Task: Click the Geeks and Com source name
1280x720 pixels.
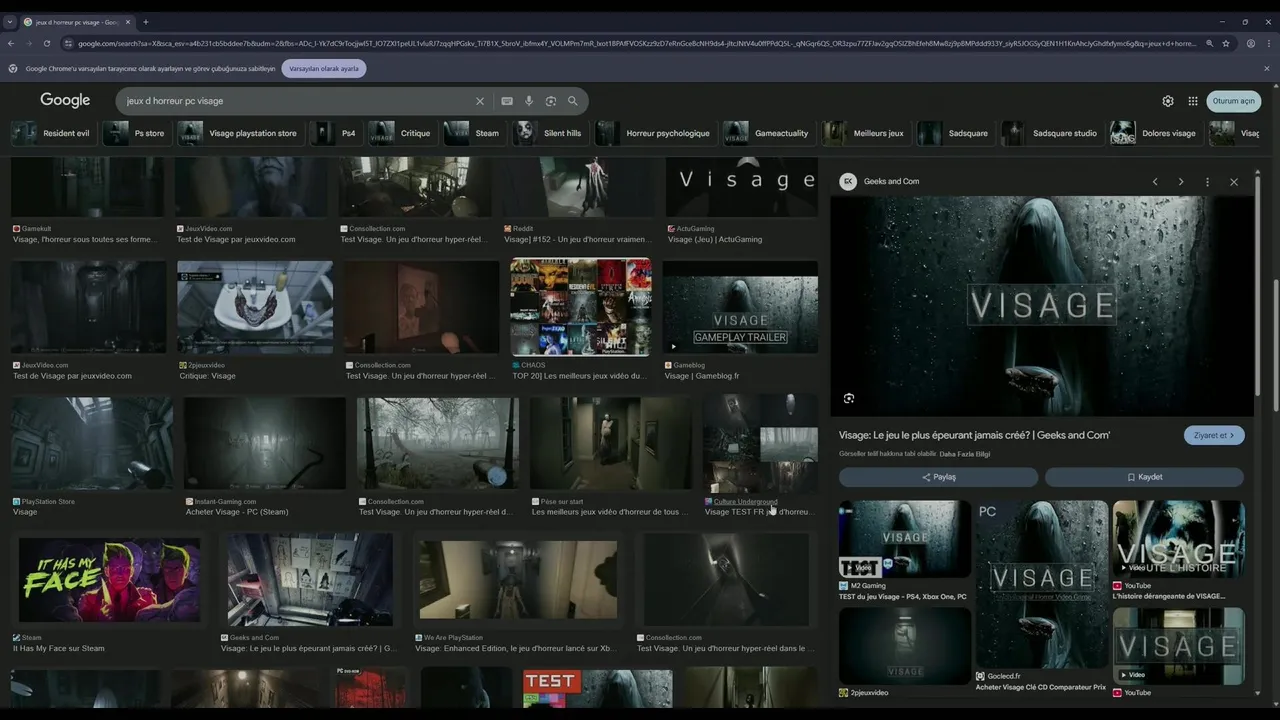Action: pos(891,182)
